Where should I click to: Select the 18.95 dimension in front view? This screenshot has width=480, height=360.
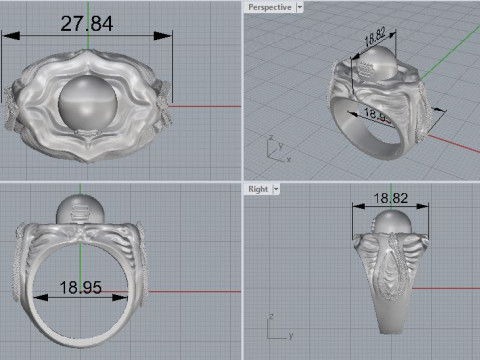[80, 288]
